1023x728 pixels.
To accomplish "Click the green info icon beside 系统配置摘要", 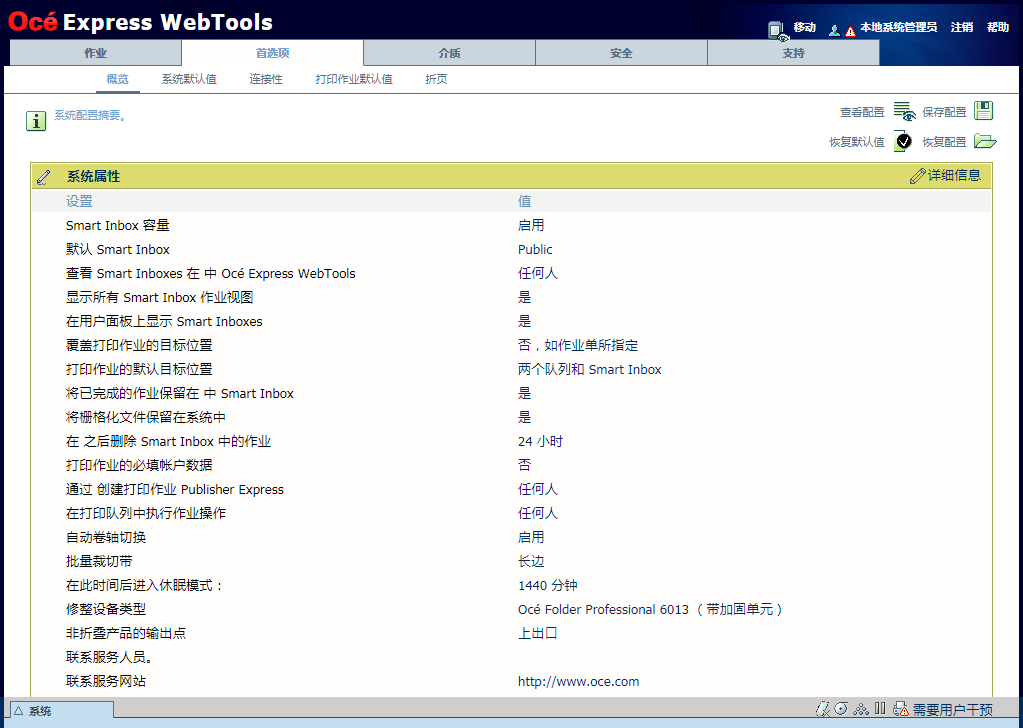I will pyautogui.click(x=36, y=121).
